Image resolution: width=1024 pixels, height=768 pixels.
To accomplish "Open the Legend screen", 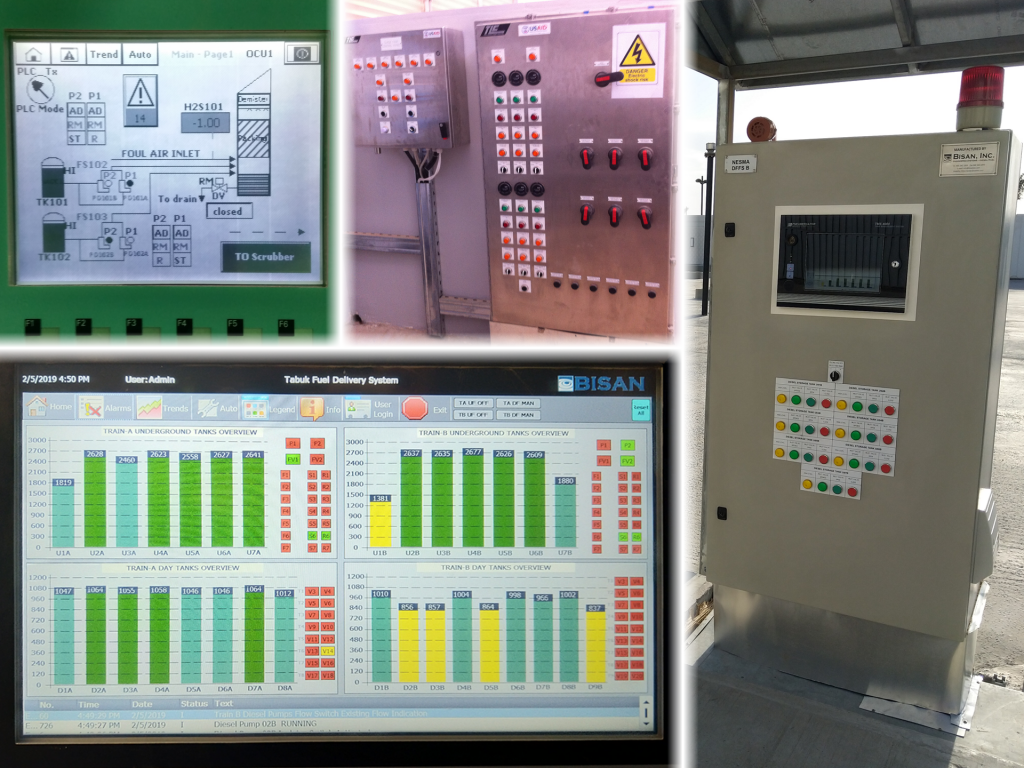I will 254,407.
